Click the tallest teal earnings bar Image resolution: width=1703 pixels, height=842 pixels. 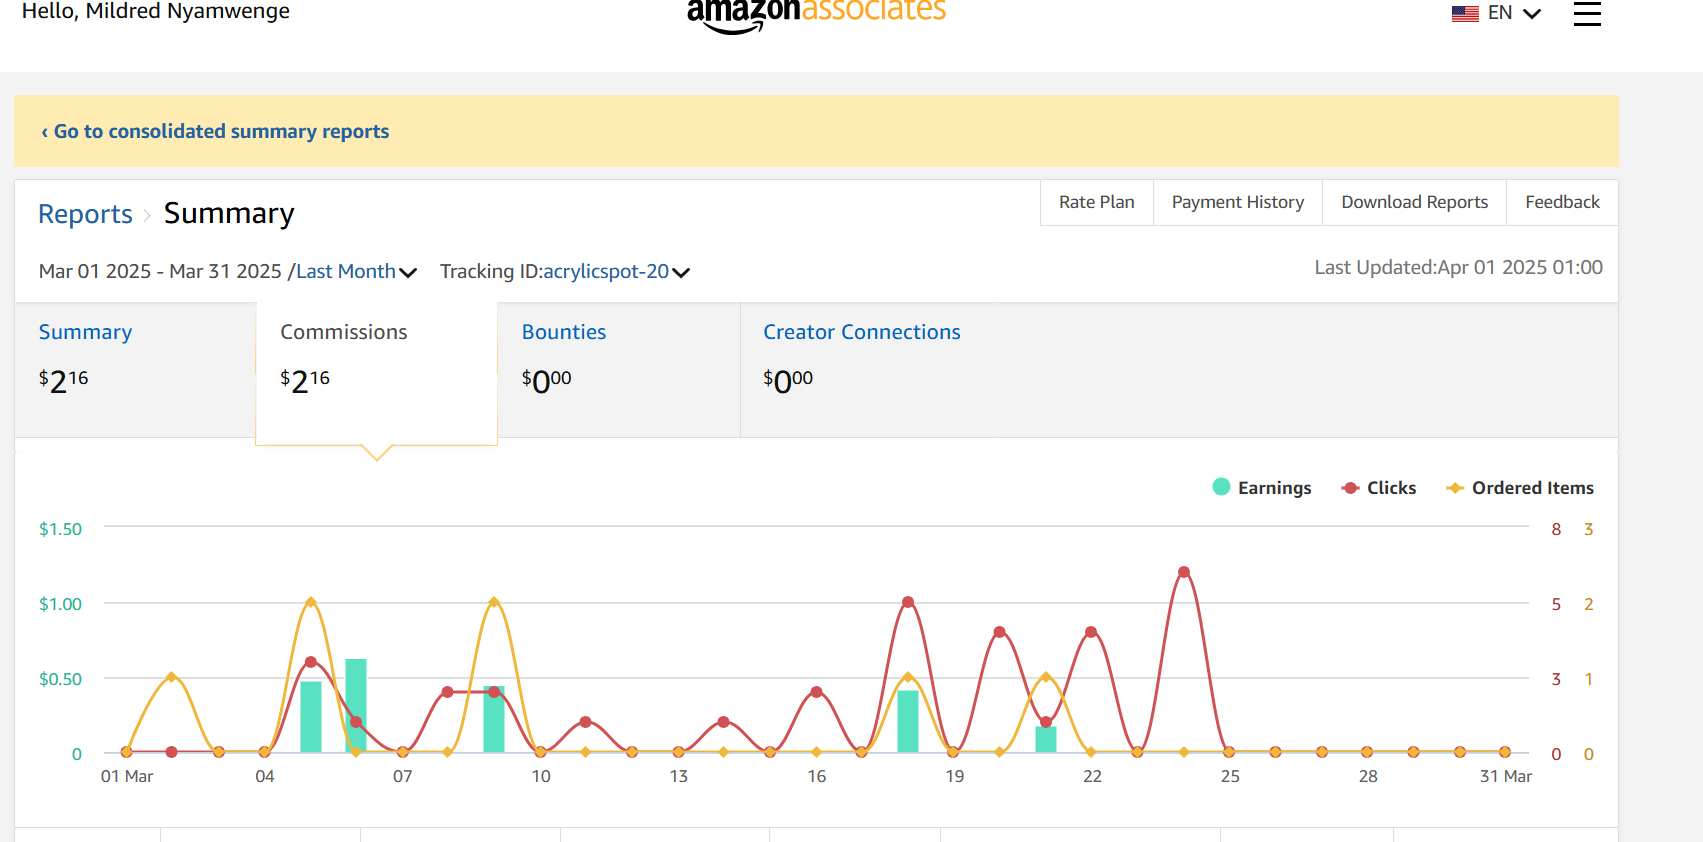pos(356,705)
